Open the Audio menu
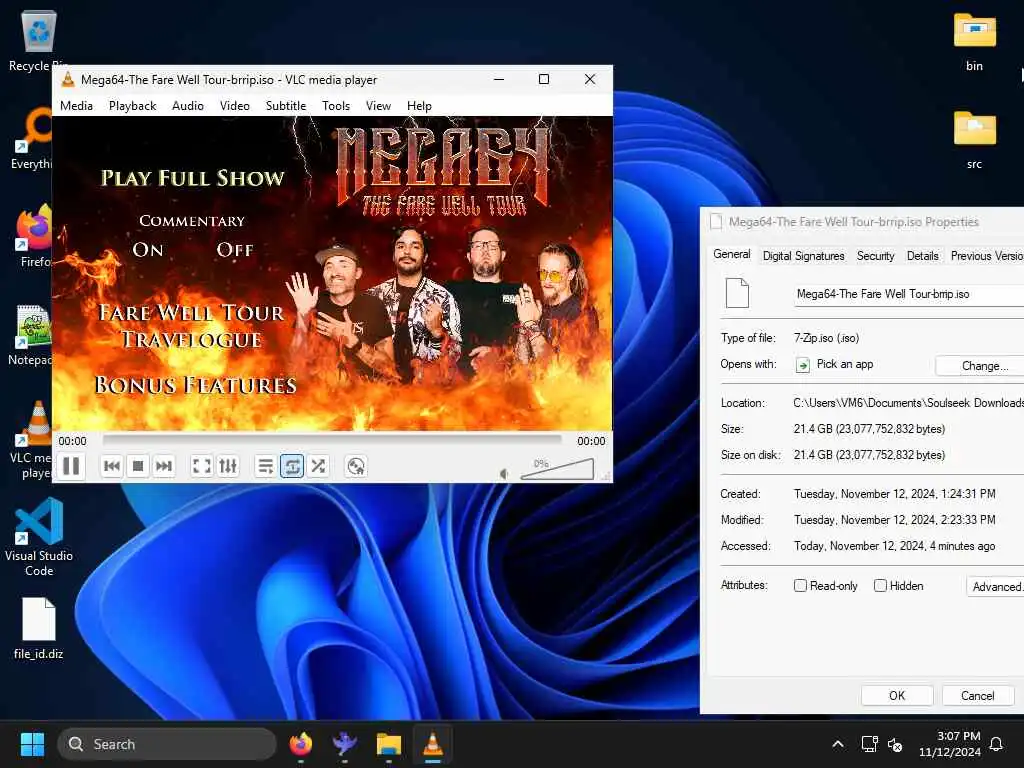This screenshot has height=768, width=1024. tap(188, 106)
